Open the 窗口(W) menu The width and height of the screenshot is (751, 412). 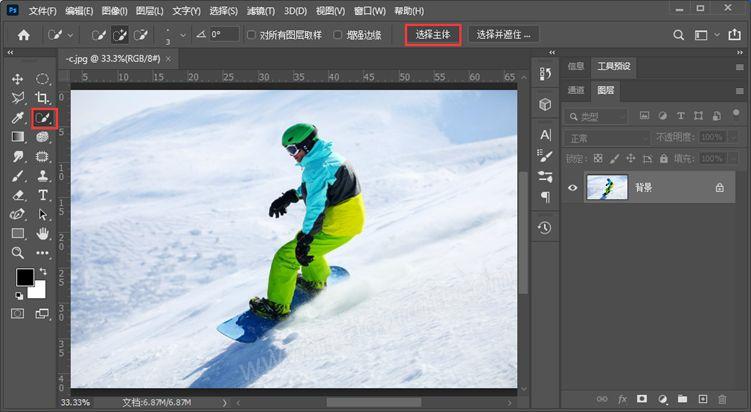(x=369, y=11)
